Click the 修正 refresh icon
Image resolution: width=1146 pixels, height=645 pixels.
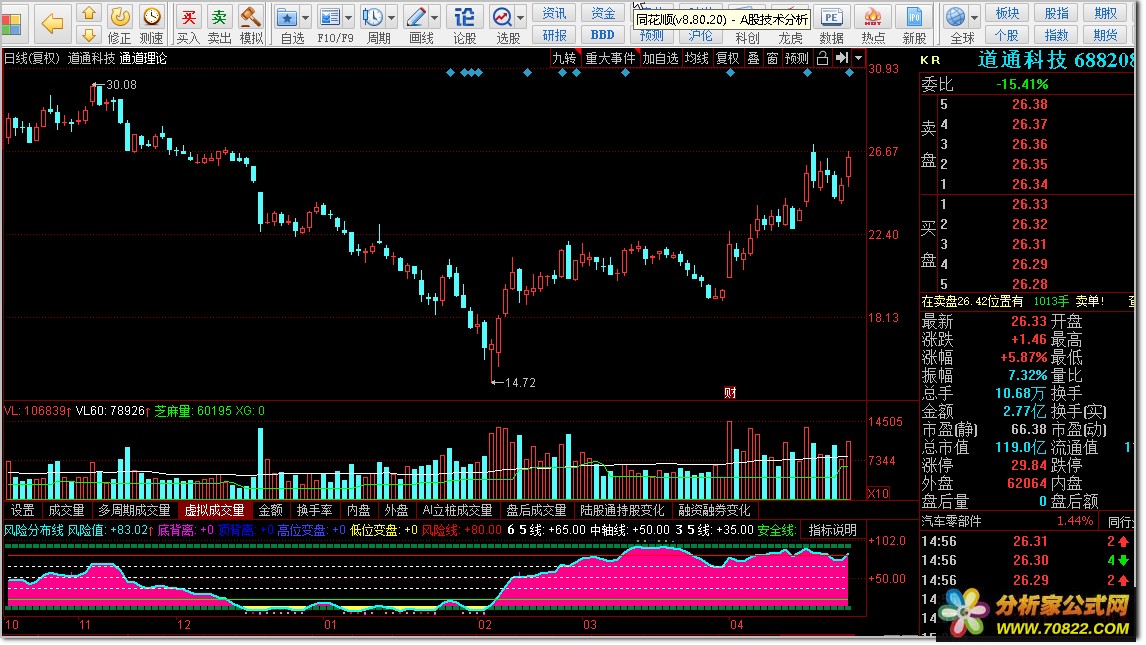coord(119,16)
